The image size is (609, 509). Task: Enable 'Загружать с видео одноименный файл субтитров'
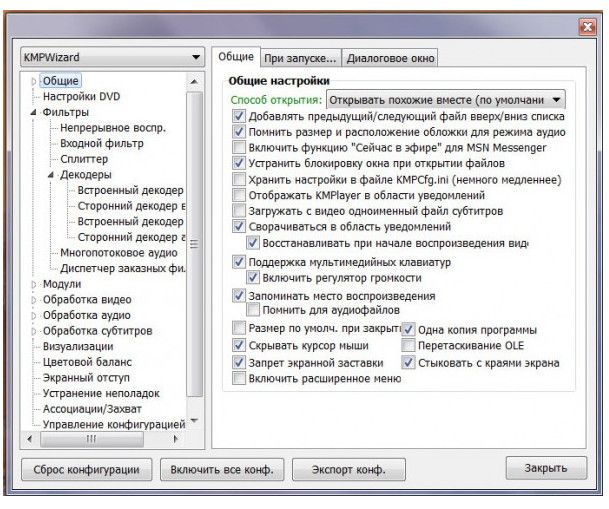pos(239,211)
